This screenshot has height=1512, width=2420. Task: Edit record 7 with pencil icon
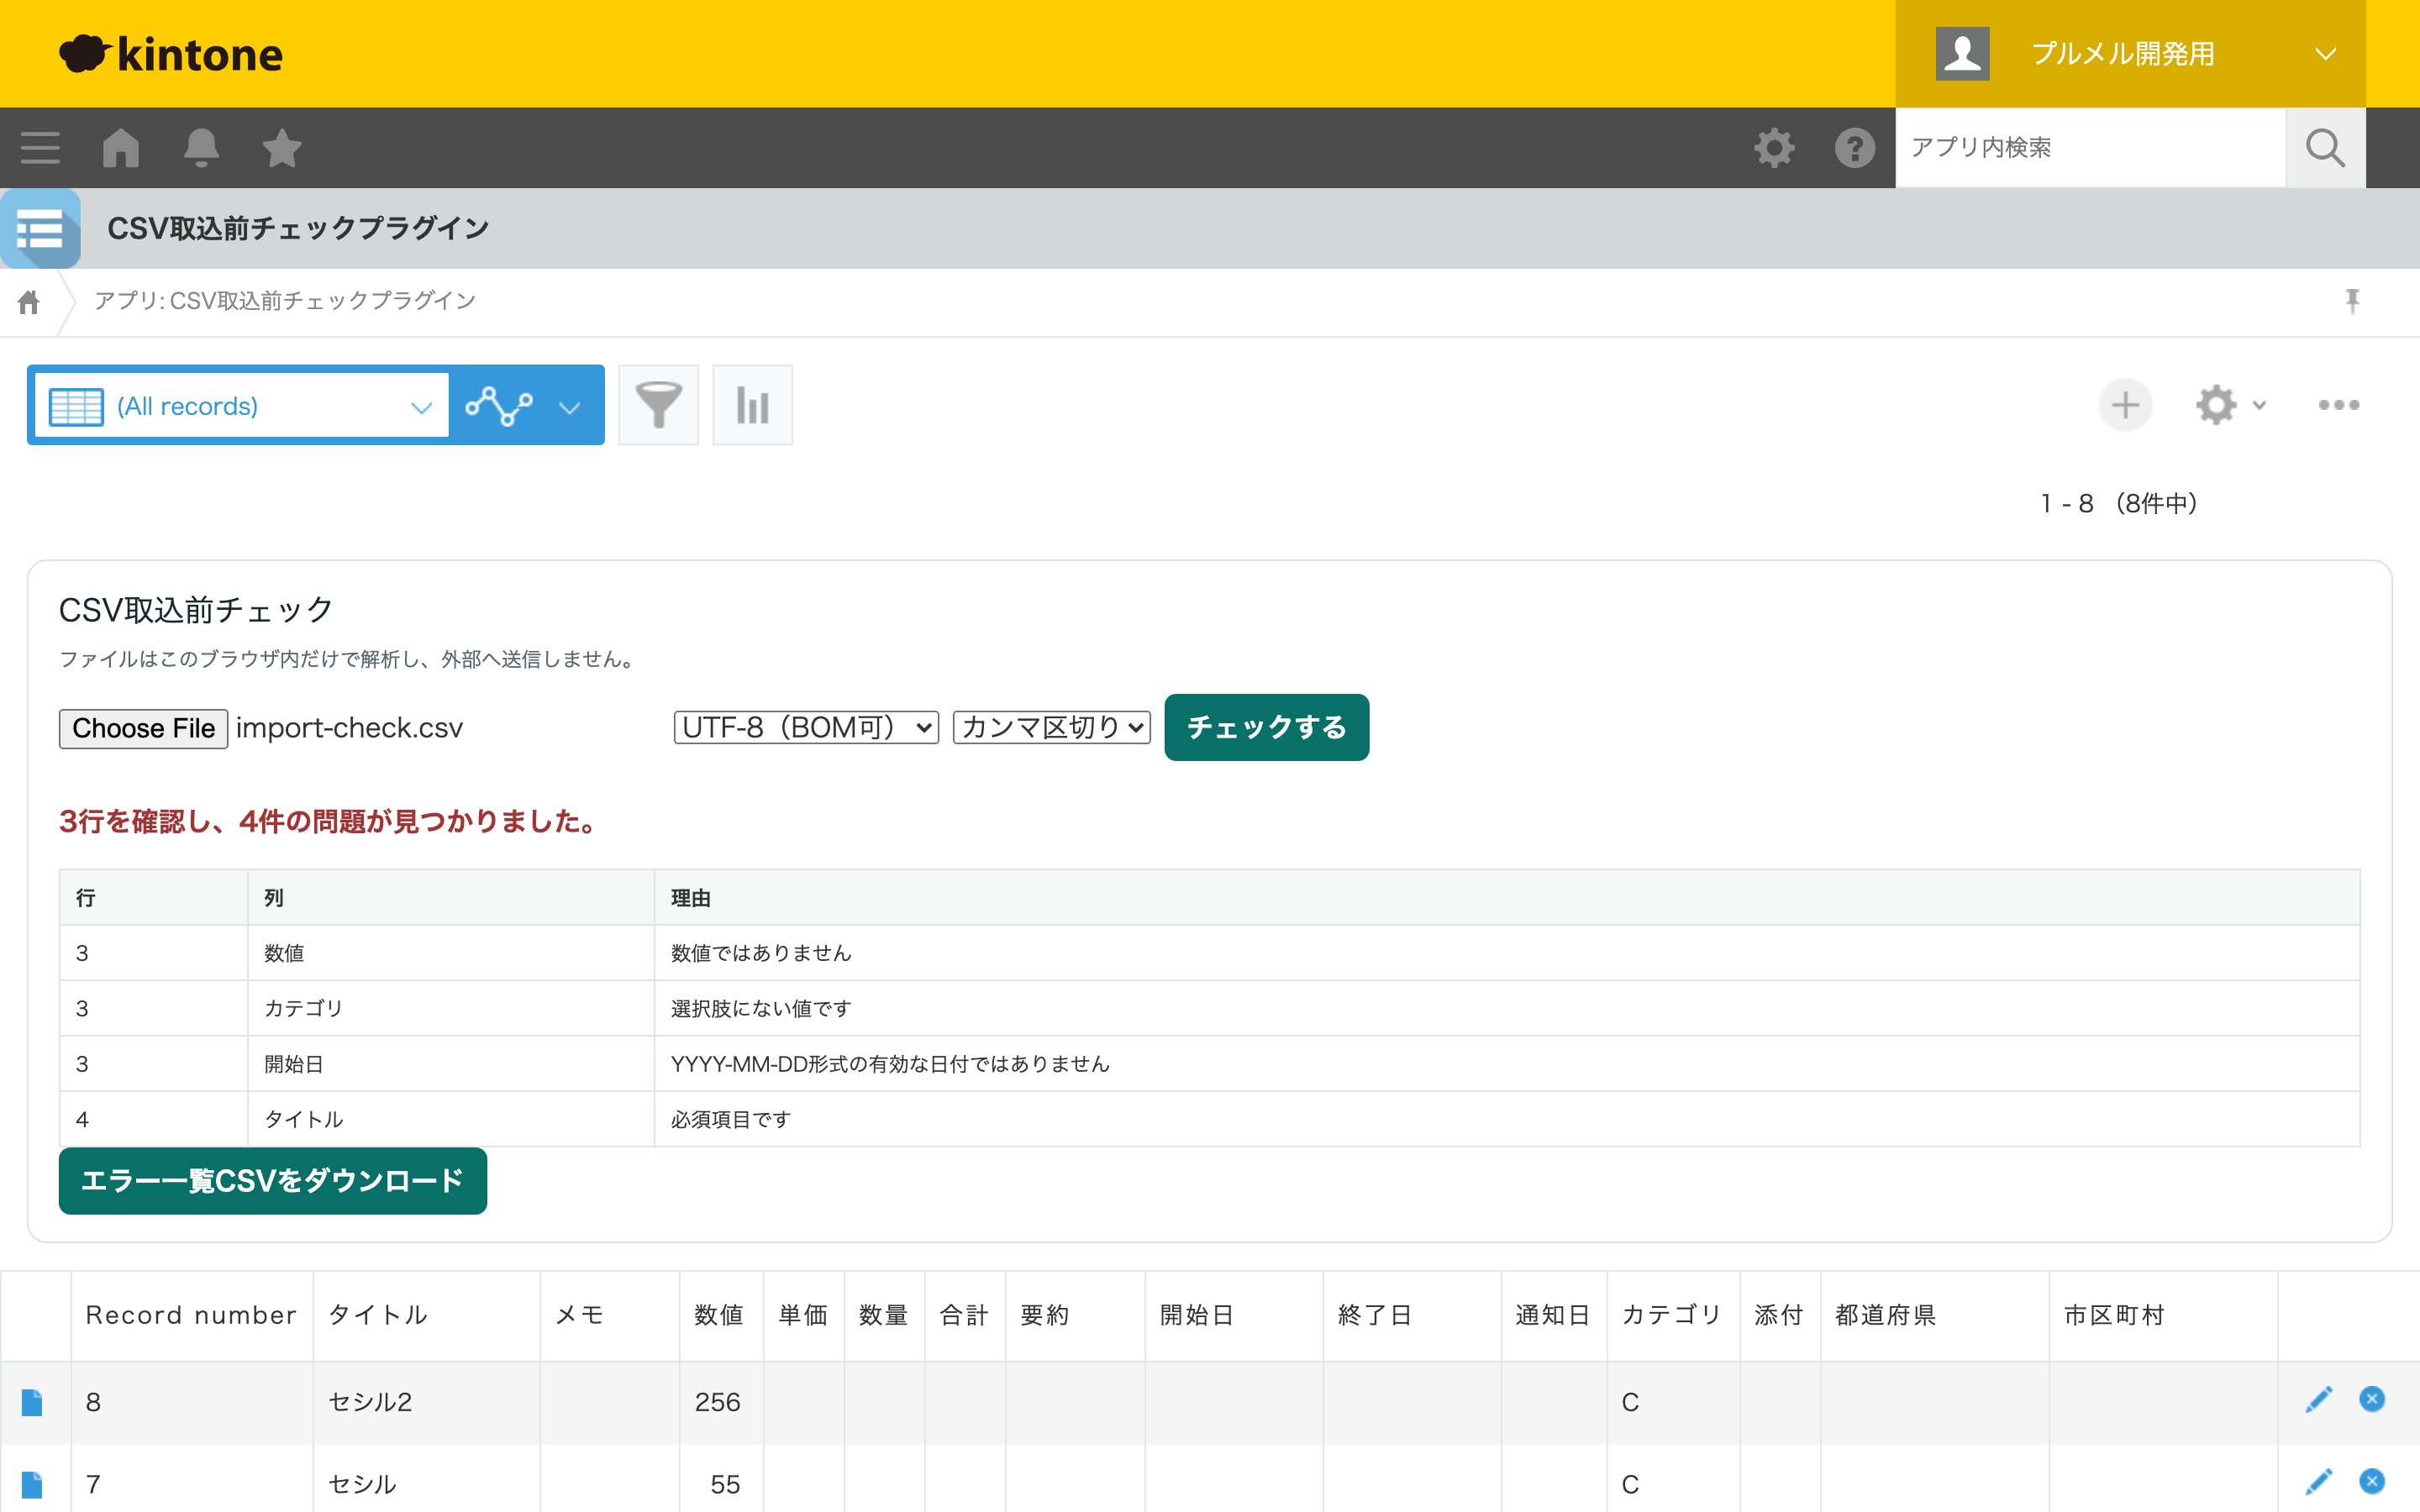2318,1482
